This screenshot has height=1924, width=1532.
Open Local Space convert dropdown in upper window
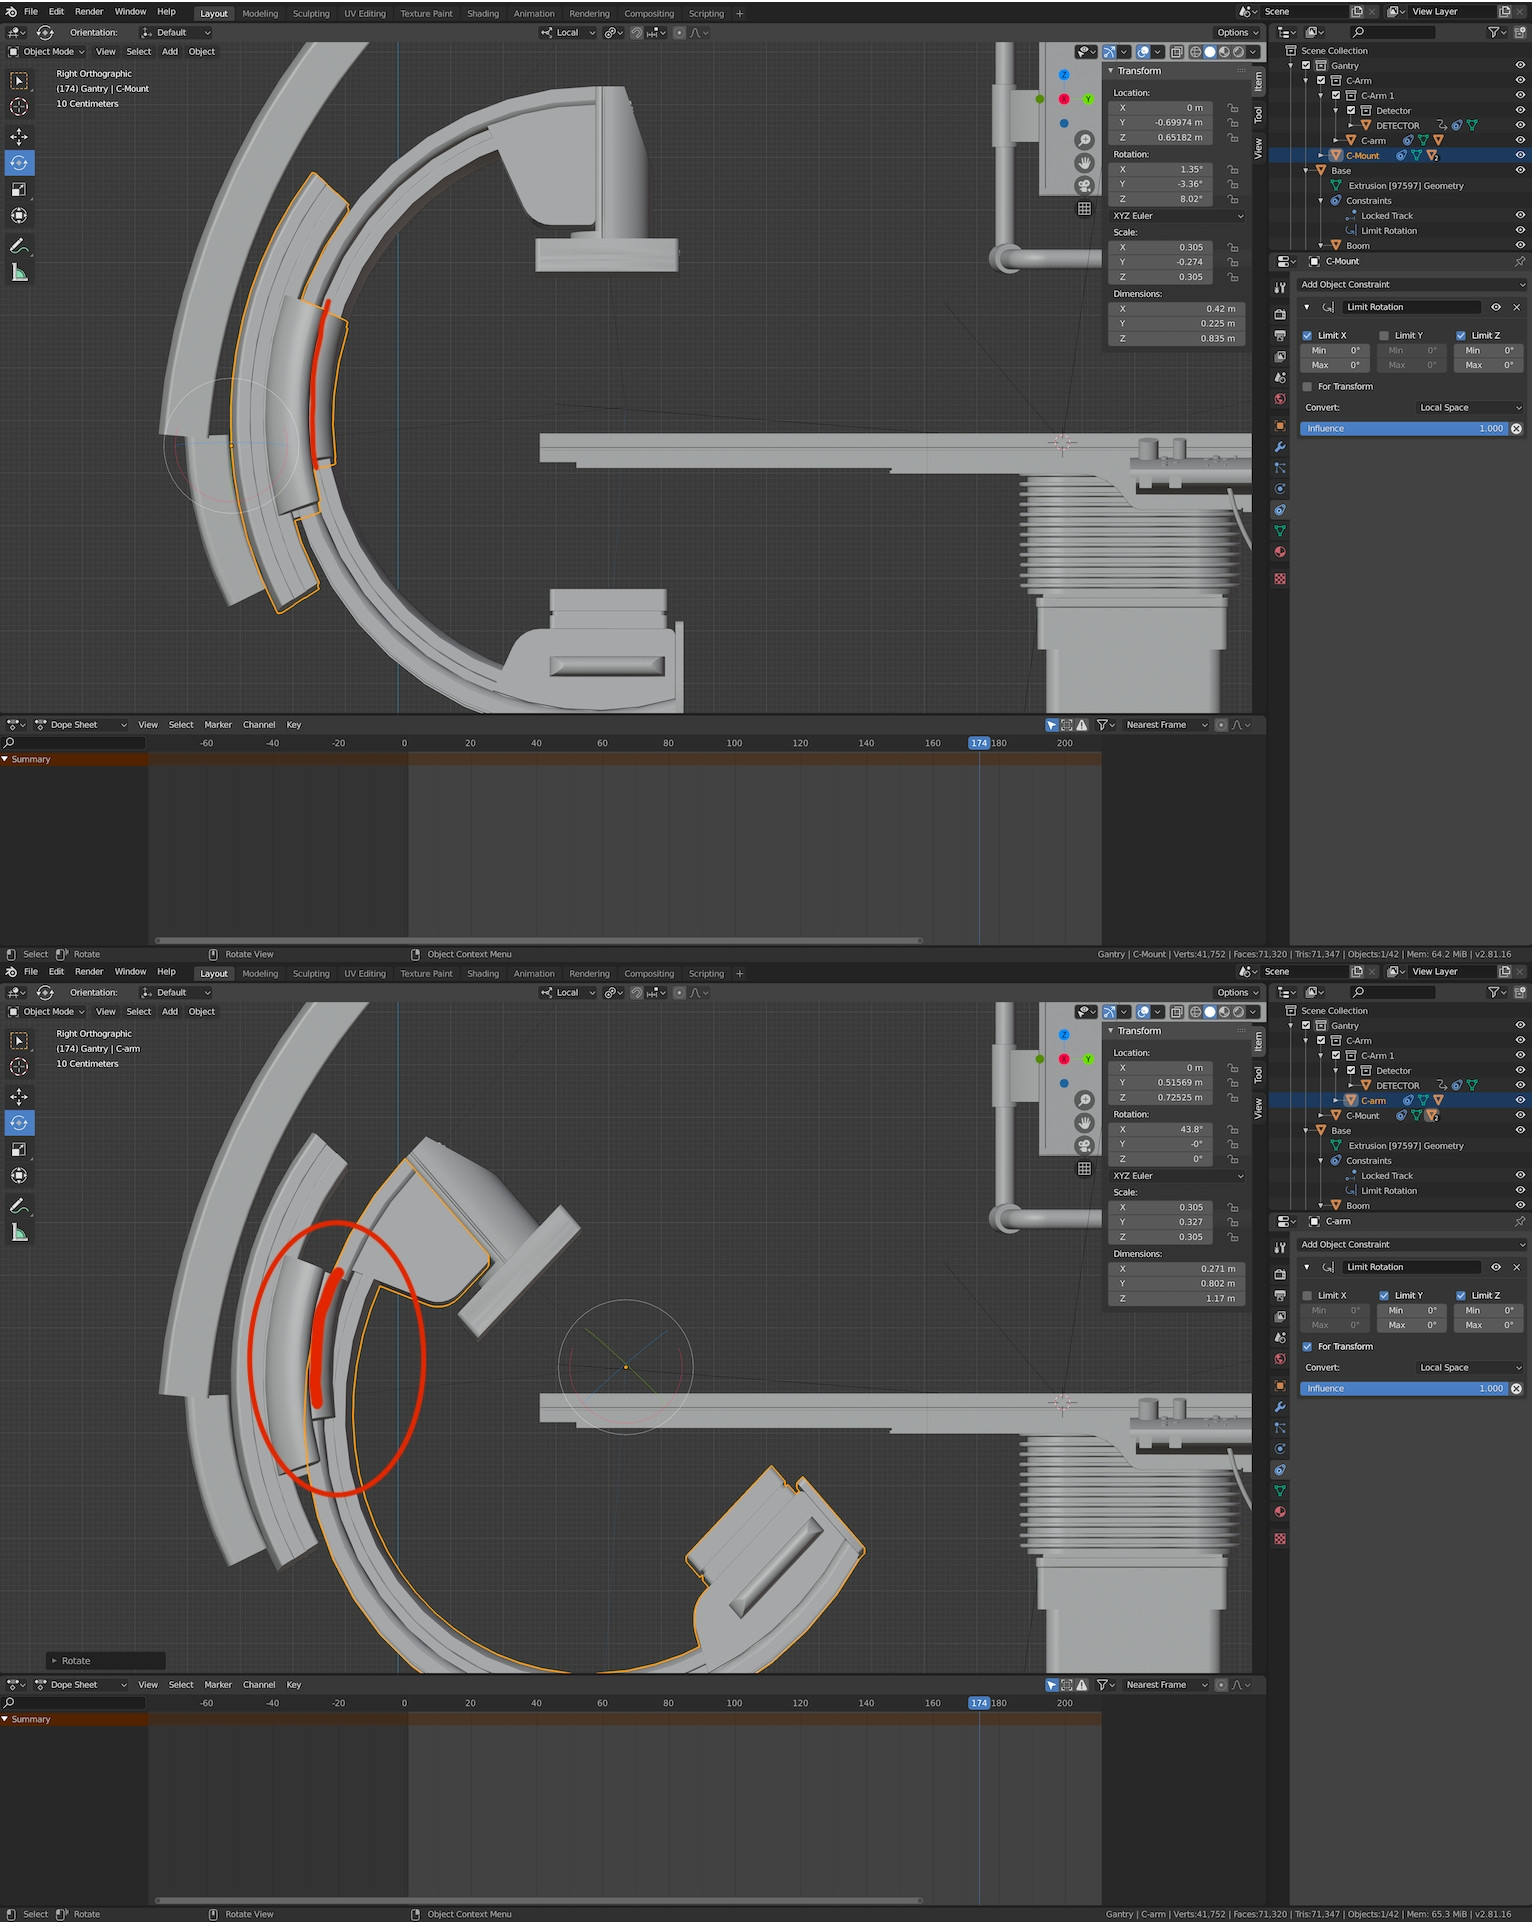tap(1470, 408)
